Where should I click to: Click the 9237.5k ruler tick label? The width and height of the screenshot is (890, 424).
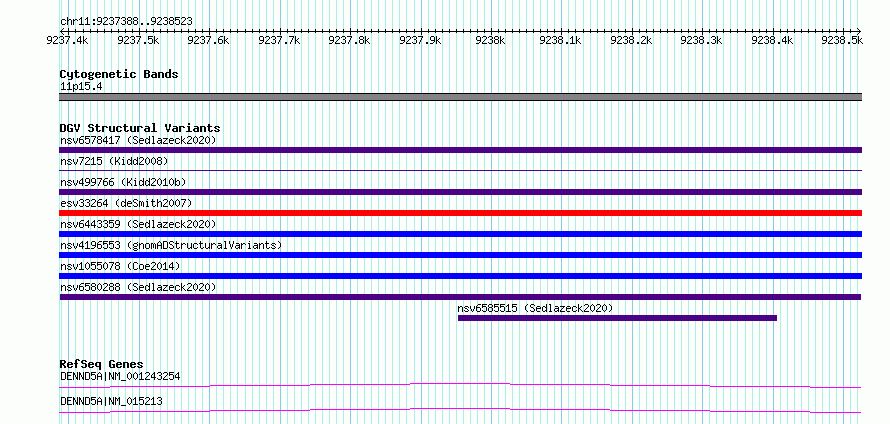pyautogui.click(x=138, y=40)
